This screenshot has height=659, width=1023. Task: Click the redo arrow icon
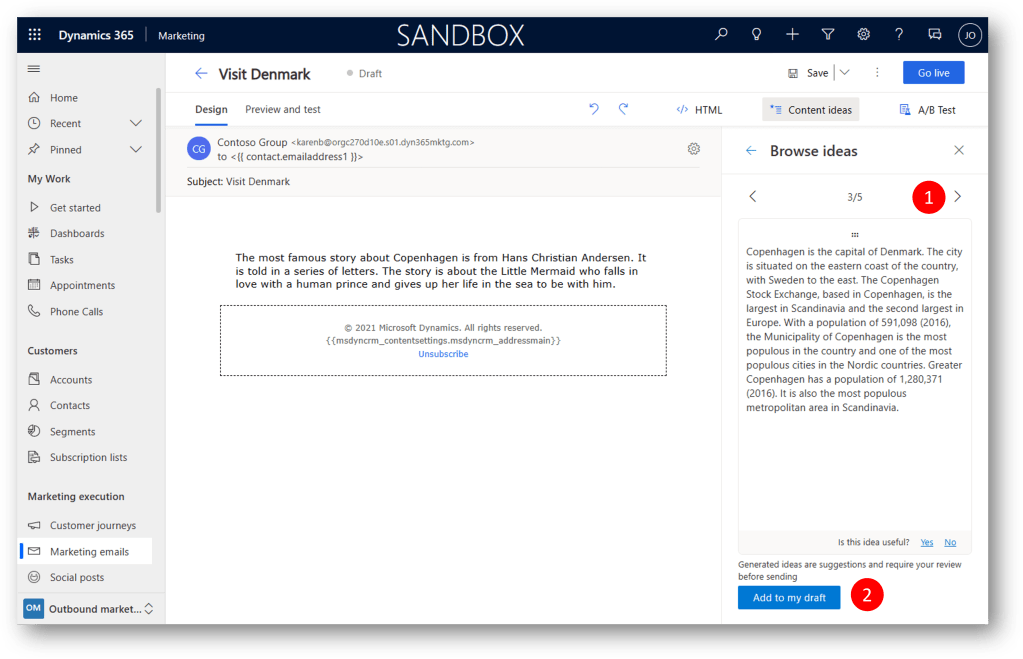point(623,109)
